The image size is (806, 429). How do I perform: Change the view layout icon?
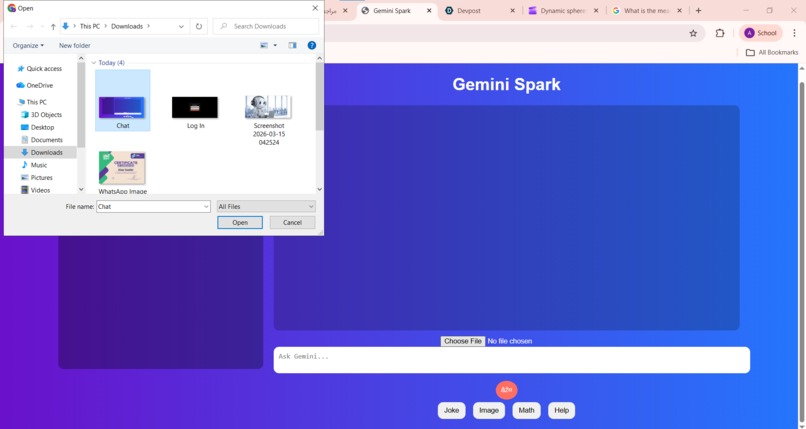click(x=264, y=45)
